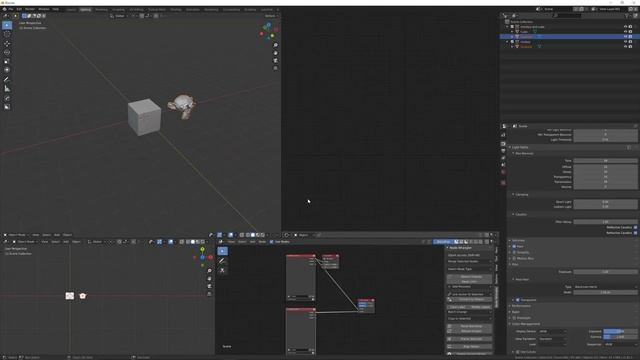Click the zoom icon in bottom-left viewport
640x360 pixels.
(209, 271)
